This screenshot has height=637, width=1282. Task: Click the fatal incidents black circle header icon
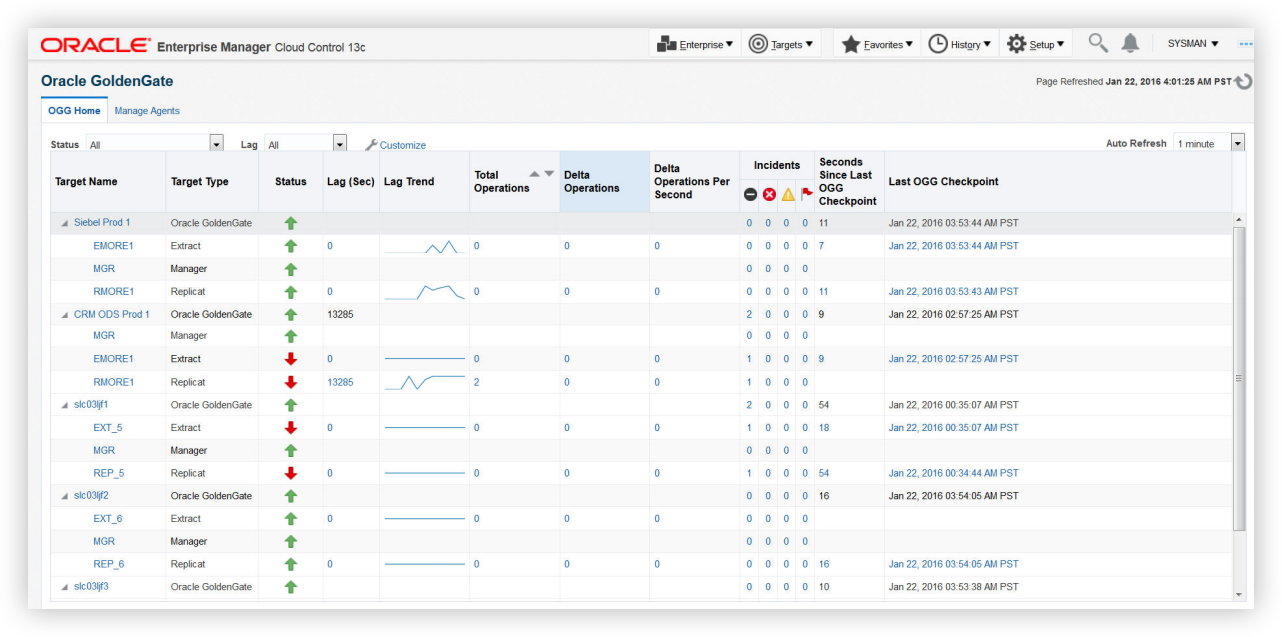750,194
